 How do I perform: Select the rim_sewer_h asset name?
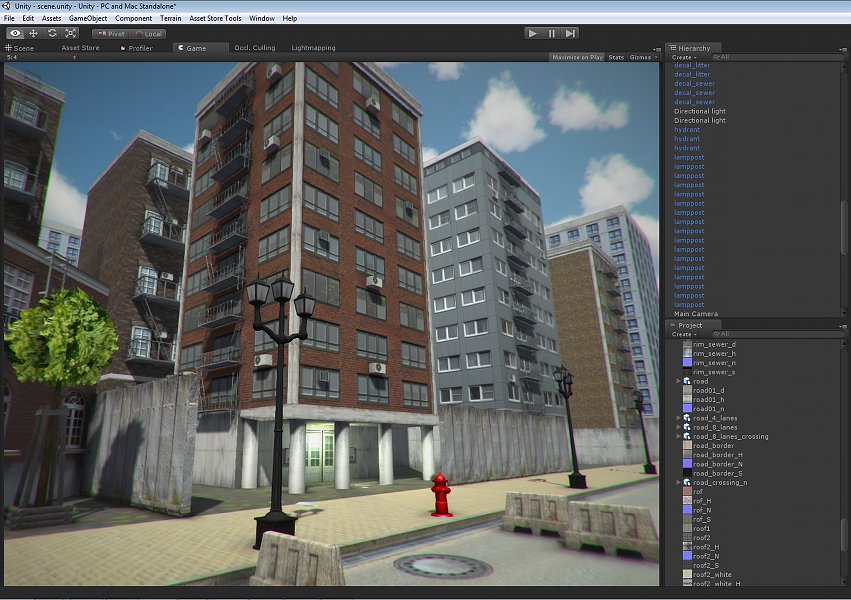coord(714,354)
